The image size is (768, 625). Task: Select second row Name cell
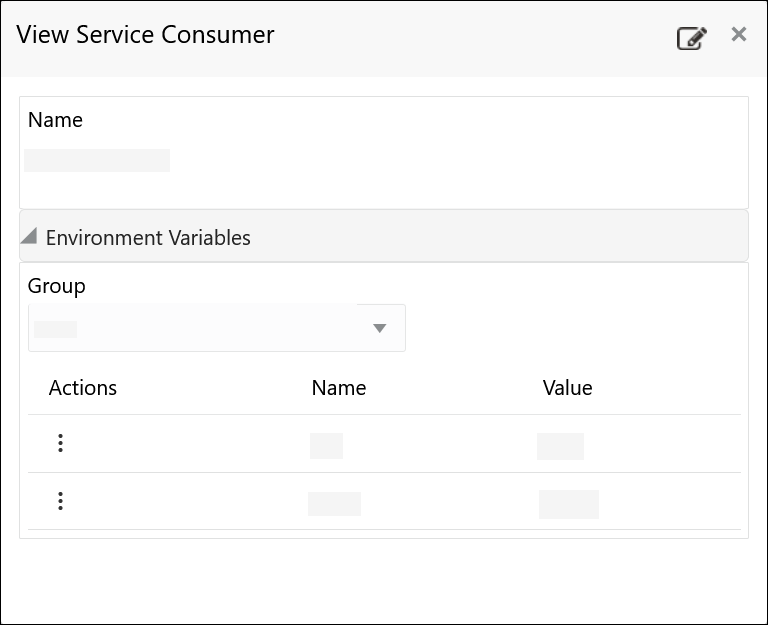(x=334, y=503)
